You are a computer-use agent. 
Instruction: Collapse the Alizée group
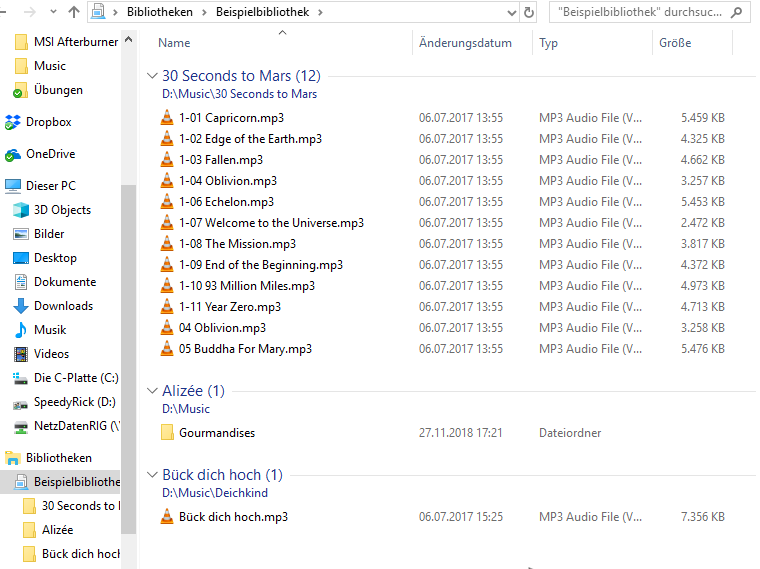152,391
